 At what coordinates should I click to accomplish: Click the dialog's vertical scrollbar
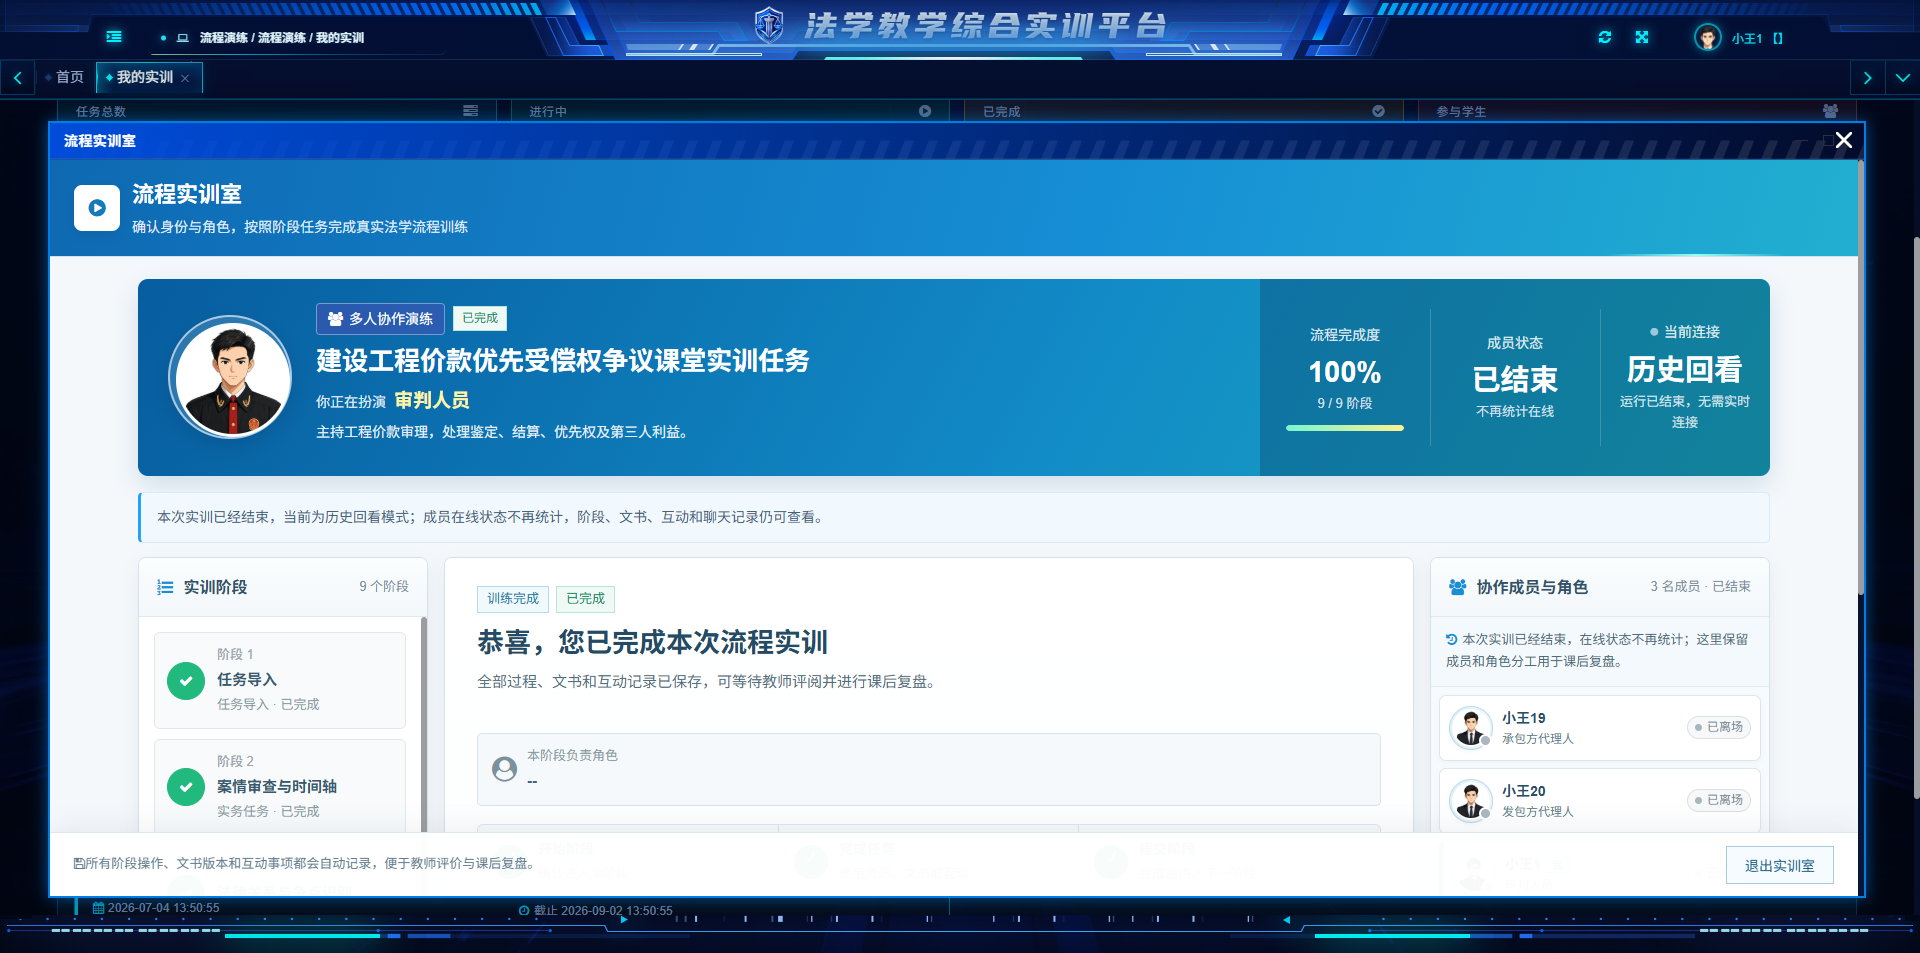pos(1861,380)
